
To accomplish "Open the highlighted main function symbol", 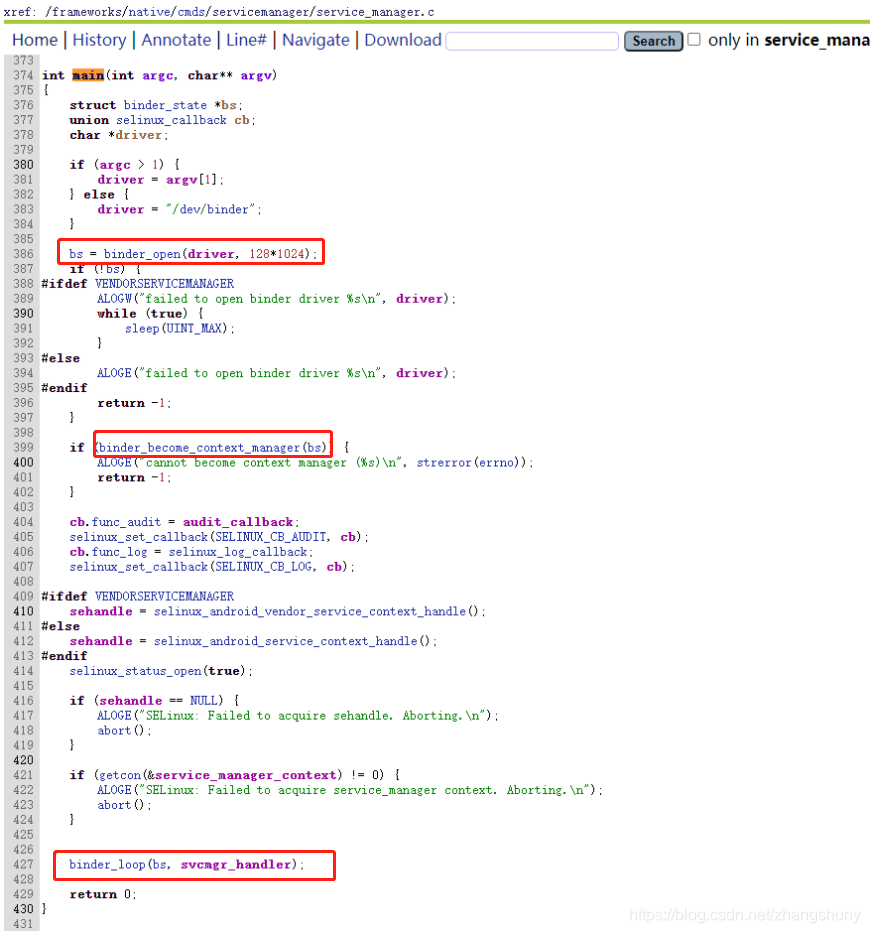I will (88, 75).
